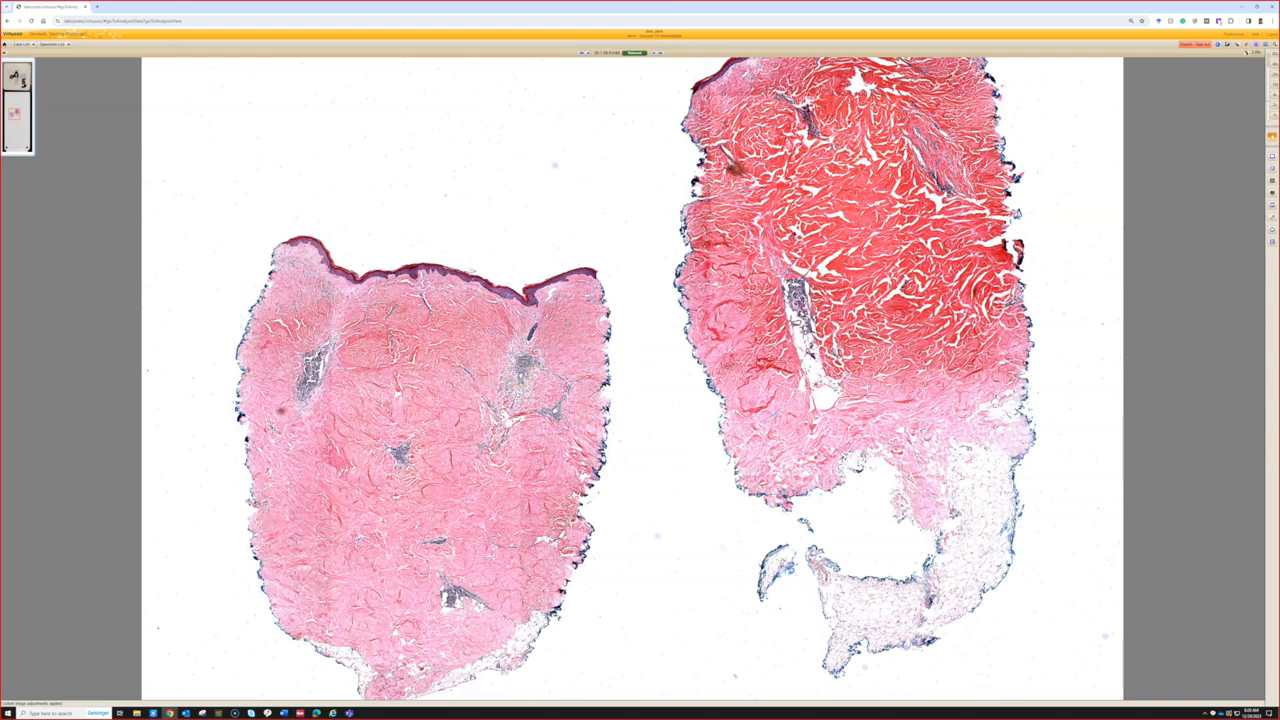
Task: Open a new browser tab
Action: (x=97, y=7)
